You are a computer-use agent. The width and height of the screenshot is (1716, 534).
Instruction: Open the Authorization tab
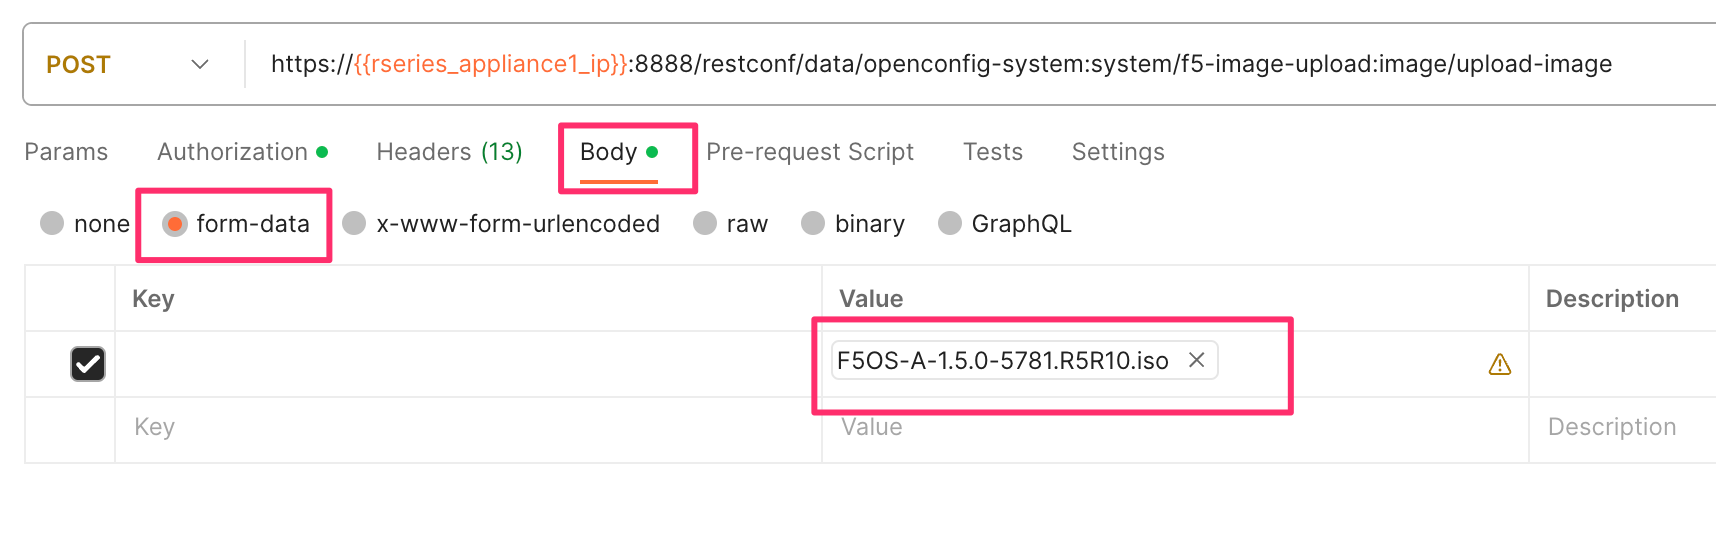point(242,152)
